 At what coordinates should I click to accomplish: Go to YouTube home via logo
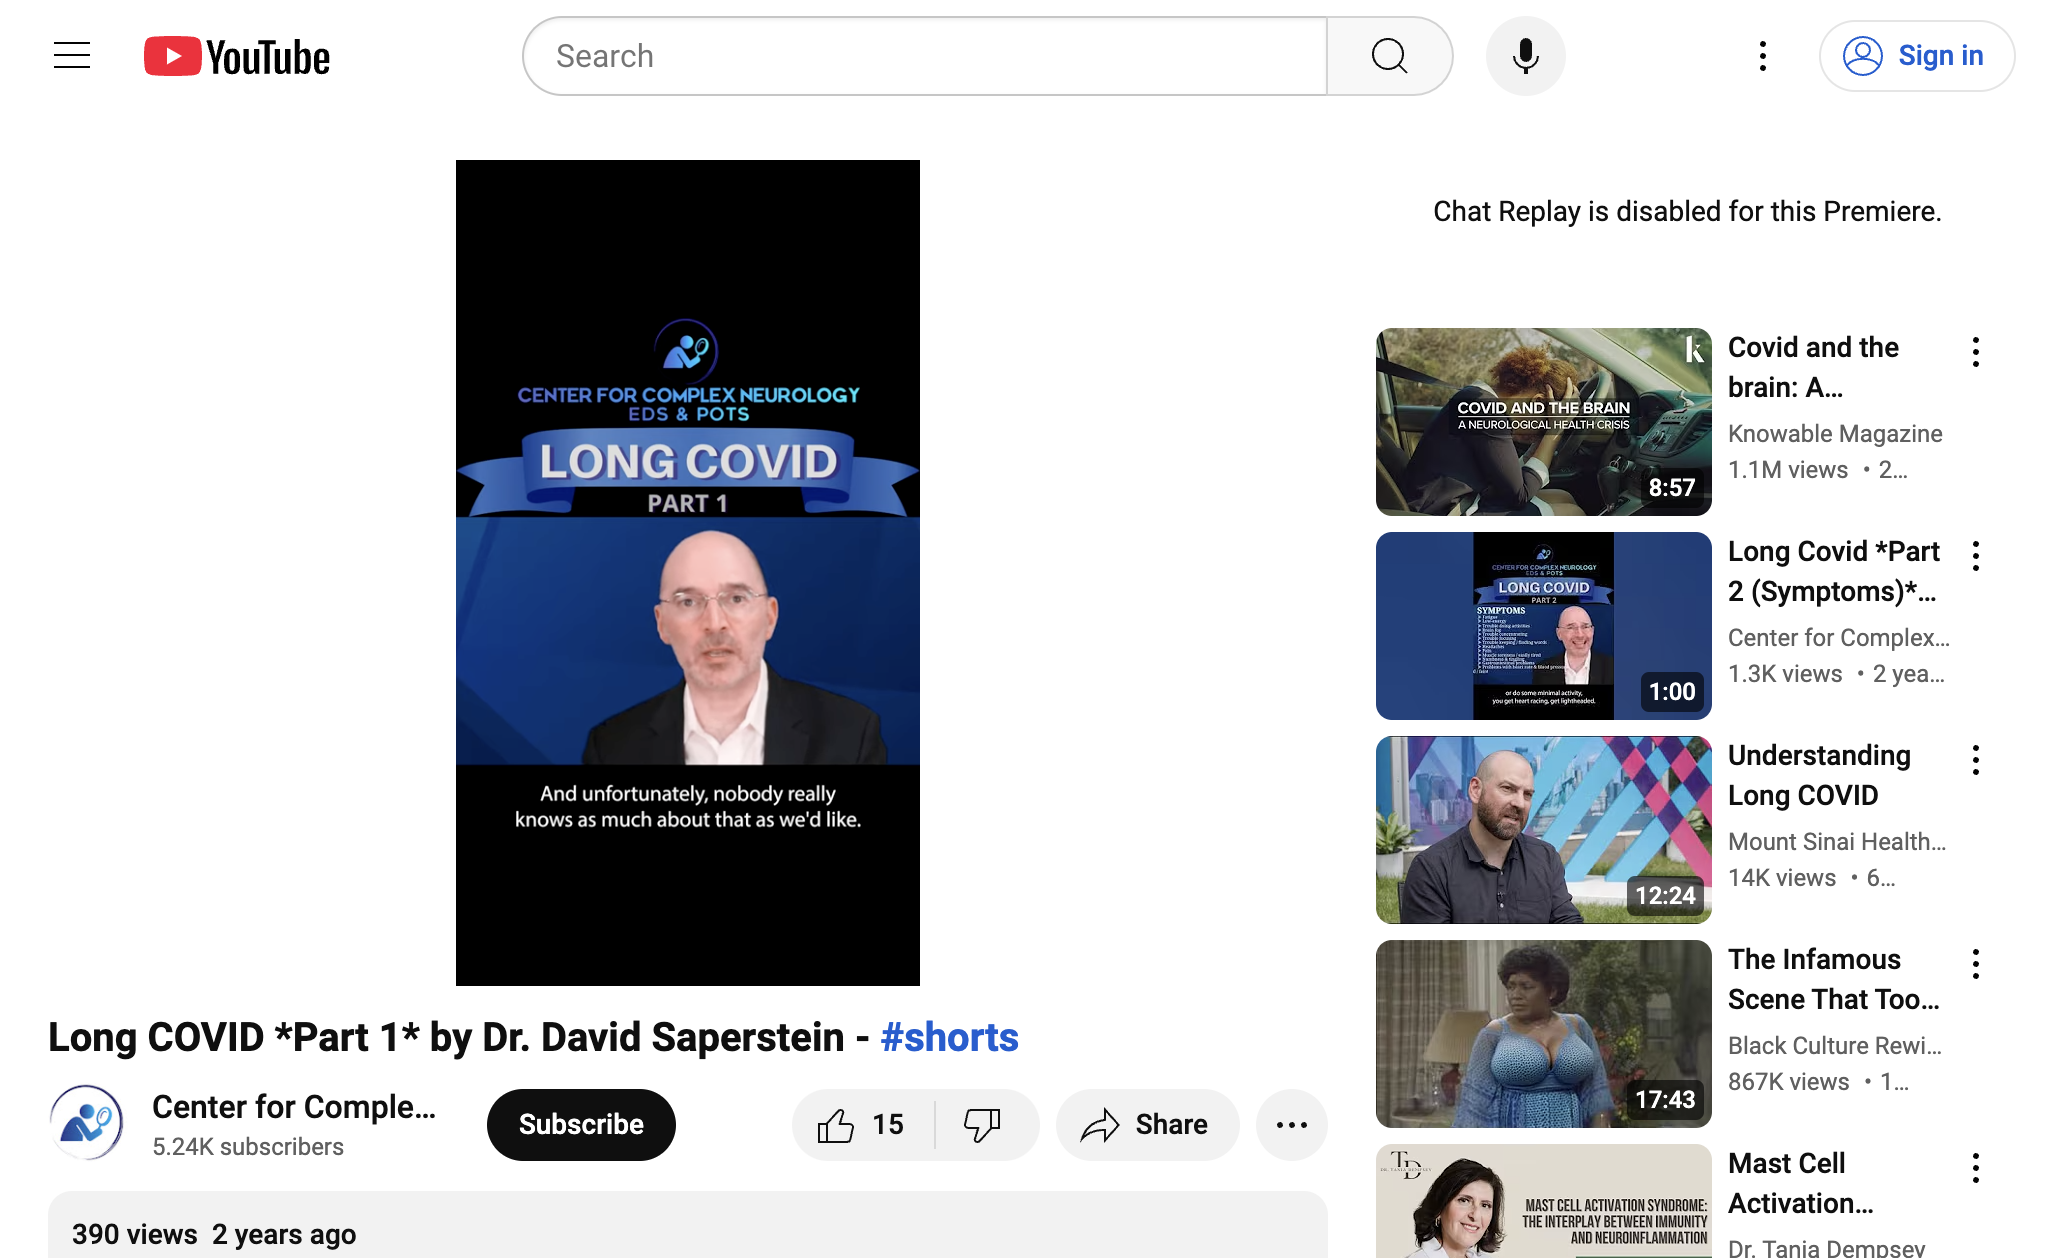(237, 56)
